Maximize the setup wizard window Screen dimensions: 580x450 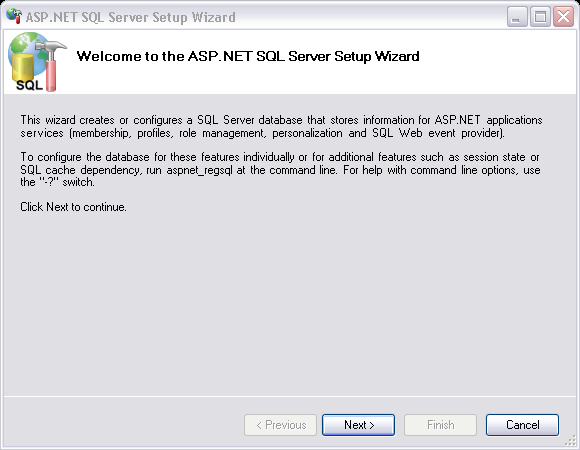click(x=540, y=17)
